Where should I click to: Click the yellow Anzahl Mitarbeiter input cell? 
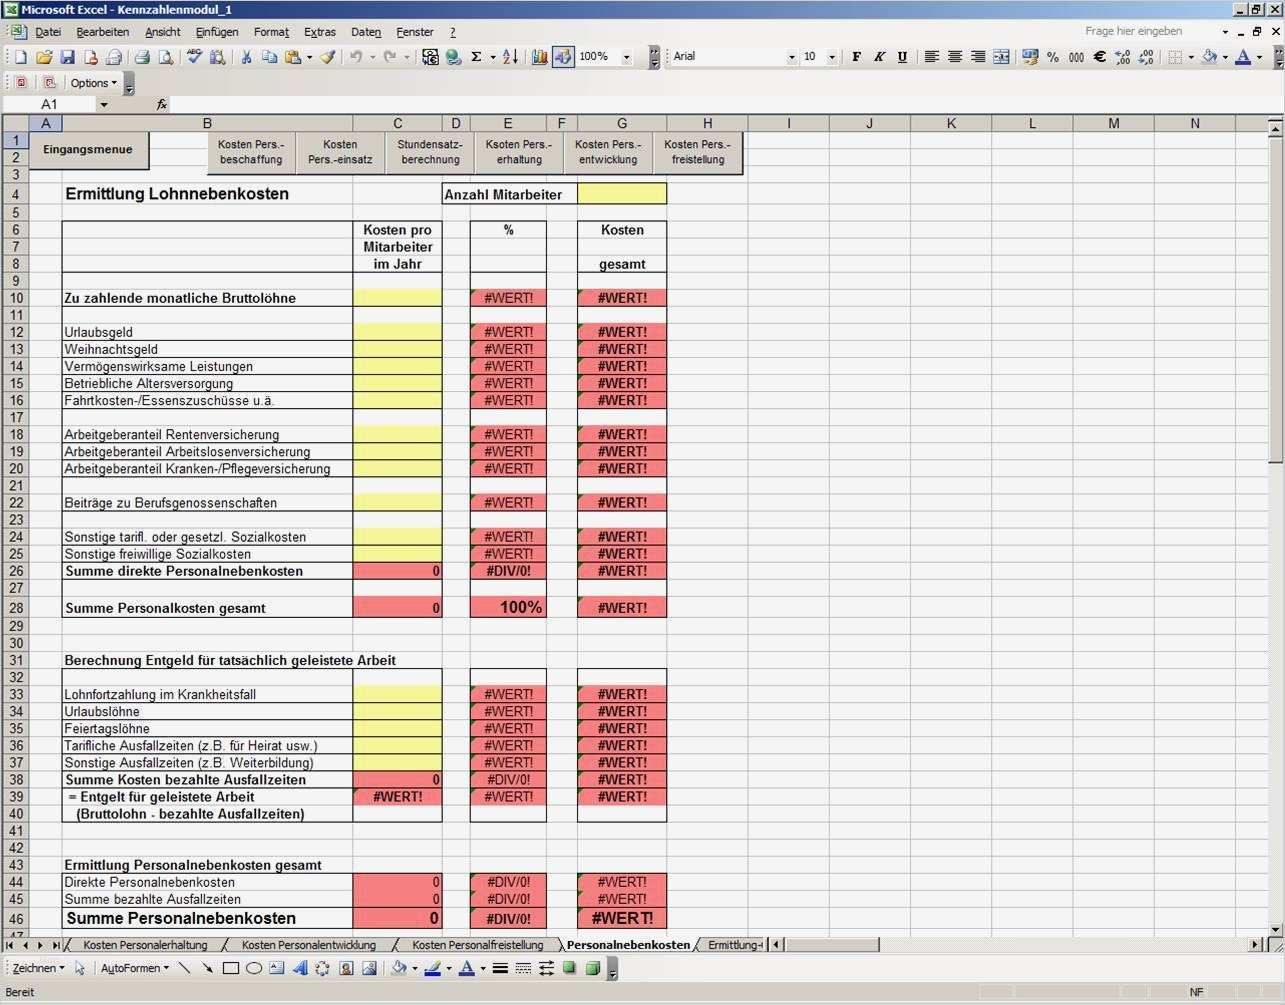point(622,194)
